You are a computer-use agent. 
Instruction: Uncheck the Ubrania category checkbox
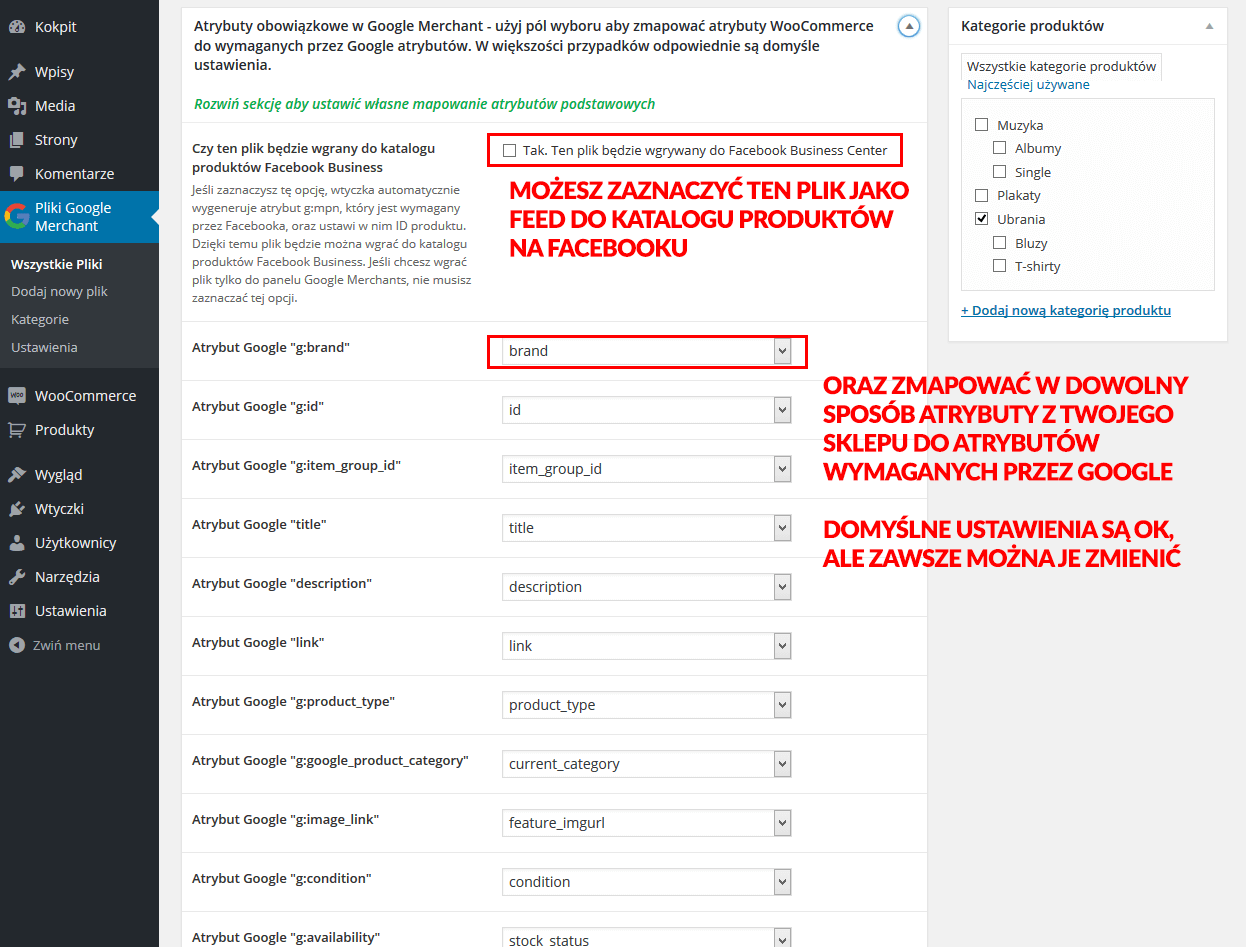982,219
